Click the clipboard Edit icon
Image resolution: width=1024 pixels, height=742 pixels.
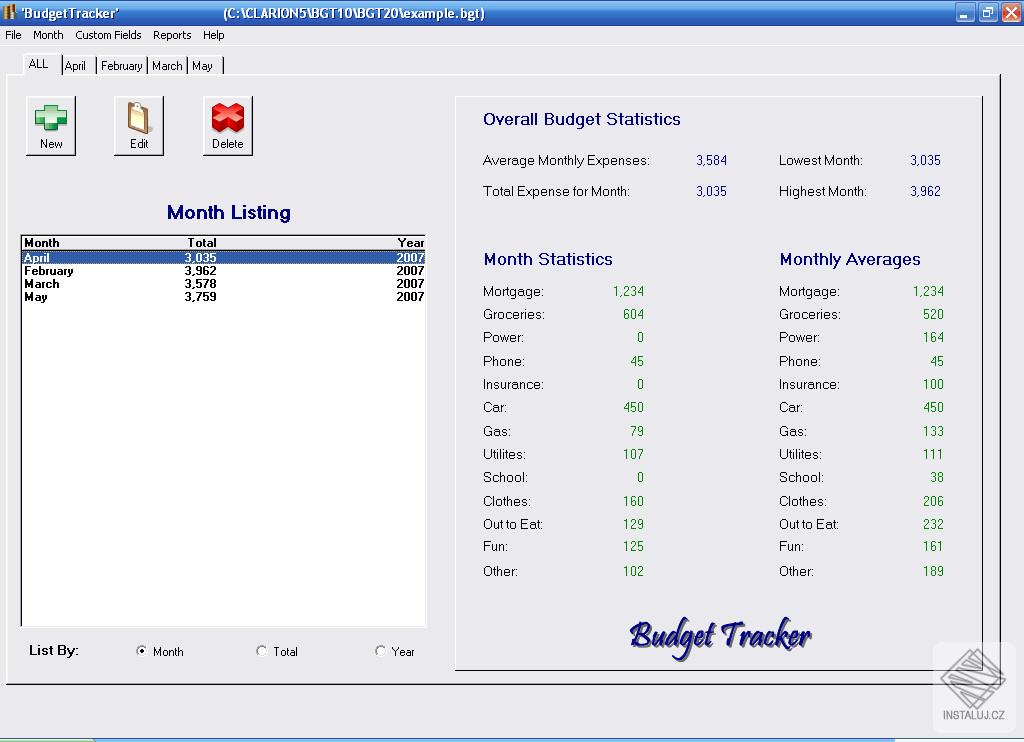pos(139,119)
